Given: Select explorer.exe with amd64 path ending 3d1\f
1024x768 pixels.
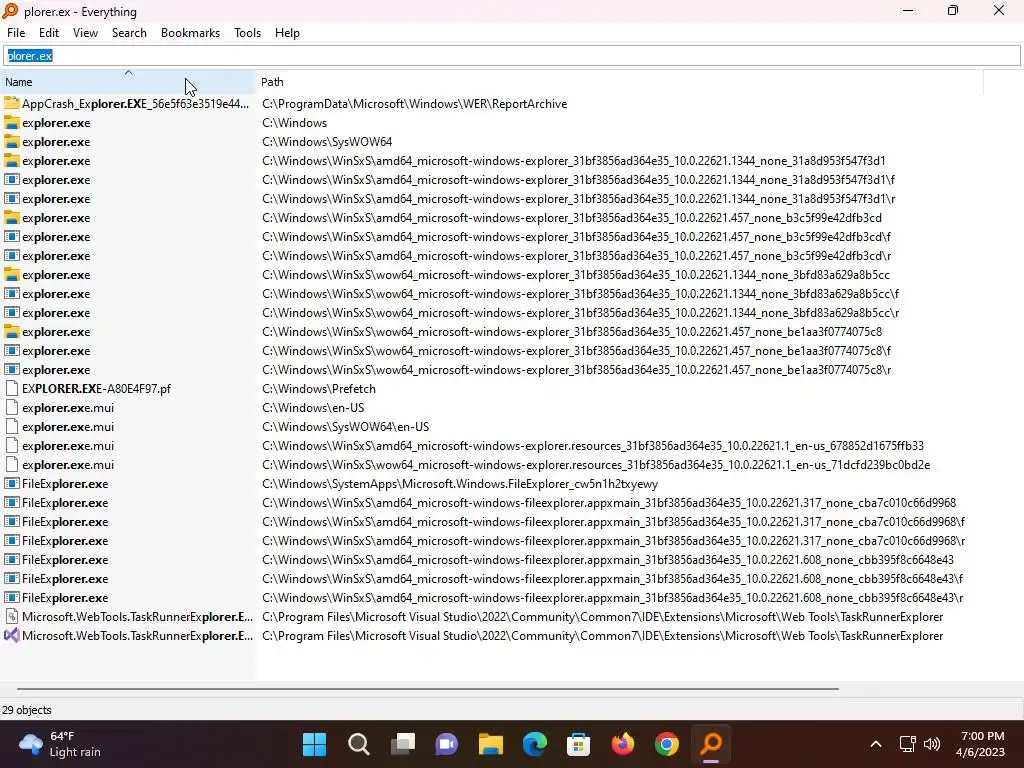Looking at the screenshot, I should (56, 180).
